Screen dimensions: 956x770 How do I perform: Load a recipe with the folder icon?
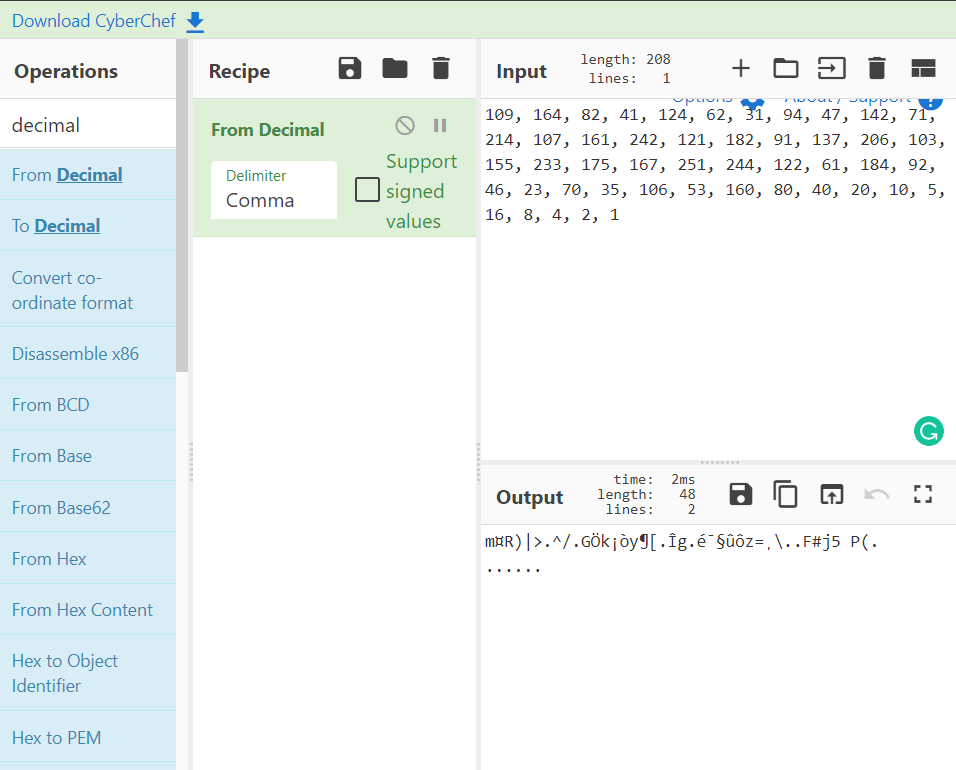tap(395, 68)
